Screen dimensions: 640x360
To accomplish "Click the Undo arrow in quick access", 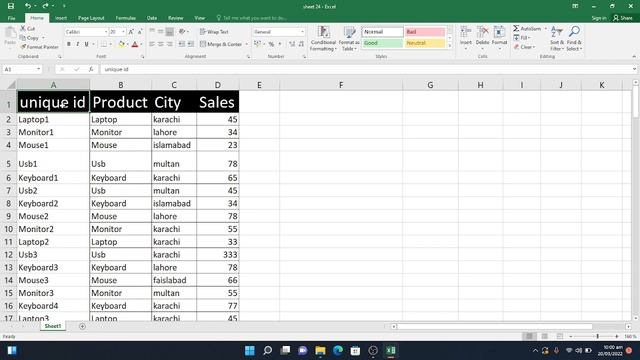I will [x=28, y=6].
